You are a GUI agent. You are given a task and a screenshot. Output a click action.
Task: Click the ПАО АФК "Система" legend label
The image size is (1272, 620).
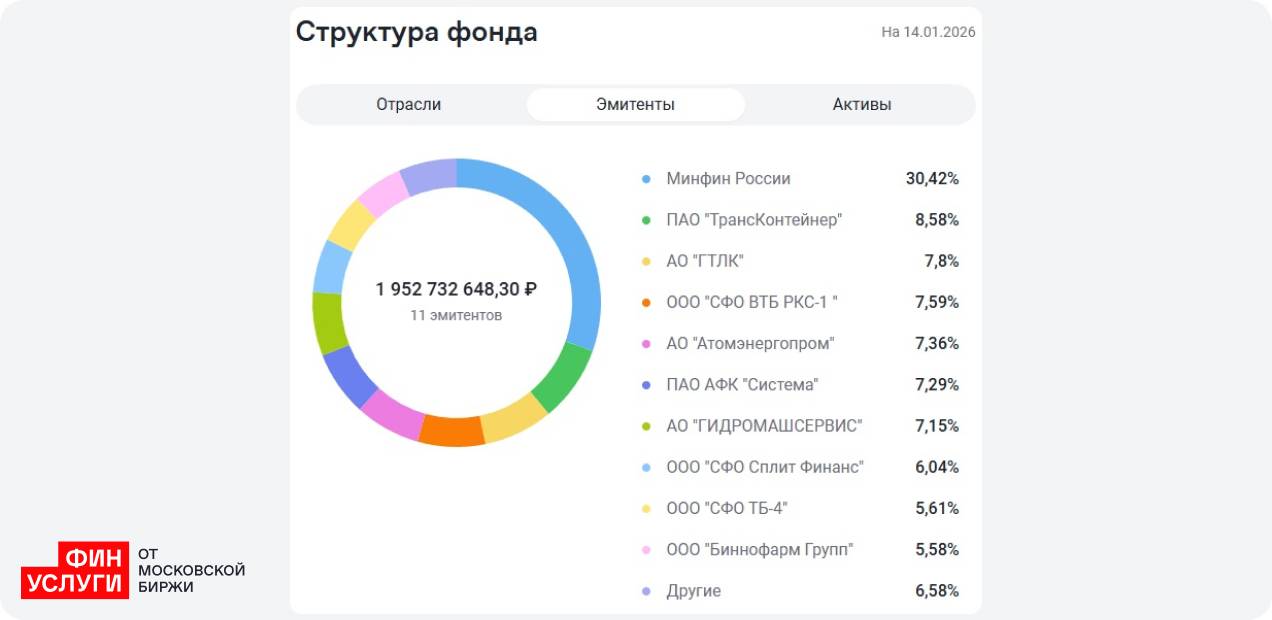point(742,385)
